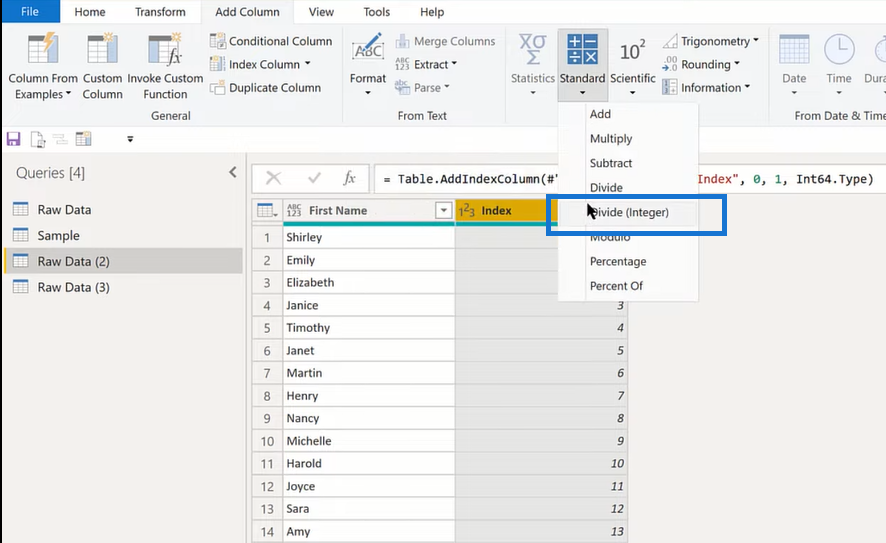The image size is (886, 543).
Task: Switch to the Transform tab
Action: (160, 12)
